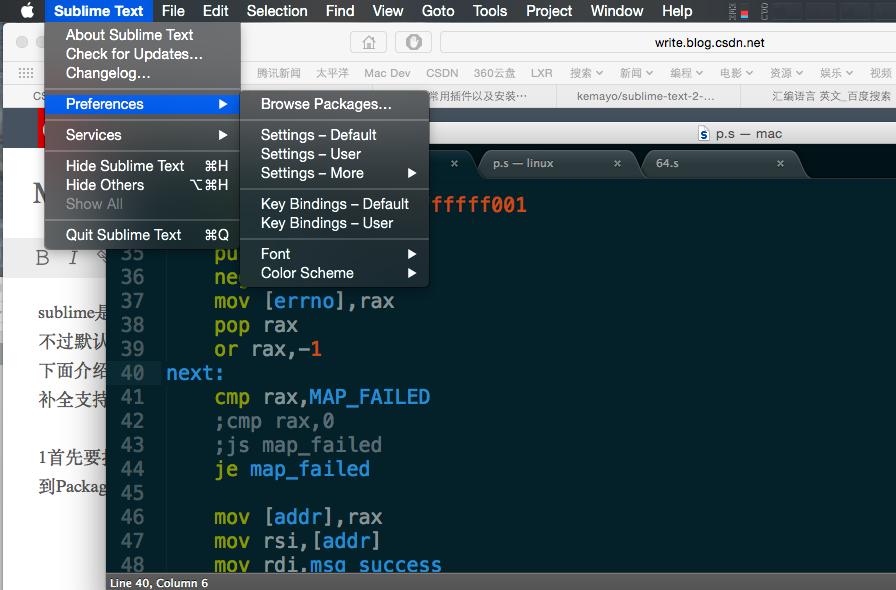
Task: Expand the Color Scheme submenu
Action: click(334, 273)
